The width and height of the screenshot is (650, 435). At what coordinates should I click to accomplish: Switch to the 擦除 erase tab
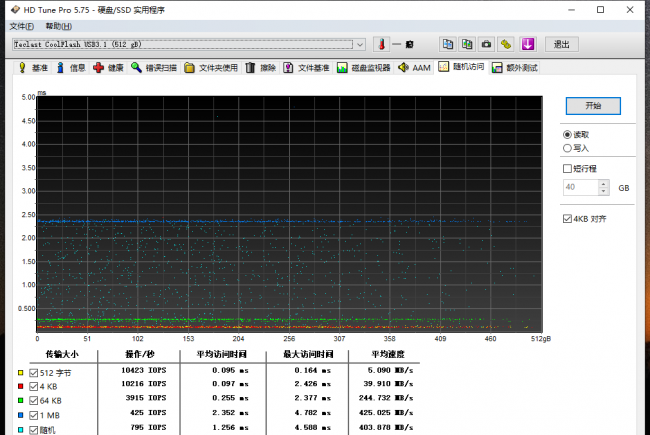point(261,68)
